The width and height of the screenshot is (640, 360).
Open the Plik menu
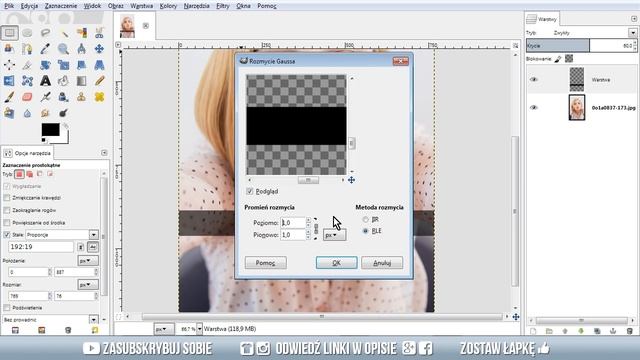tap(9, 6)
